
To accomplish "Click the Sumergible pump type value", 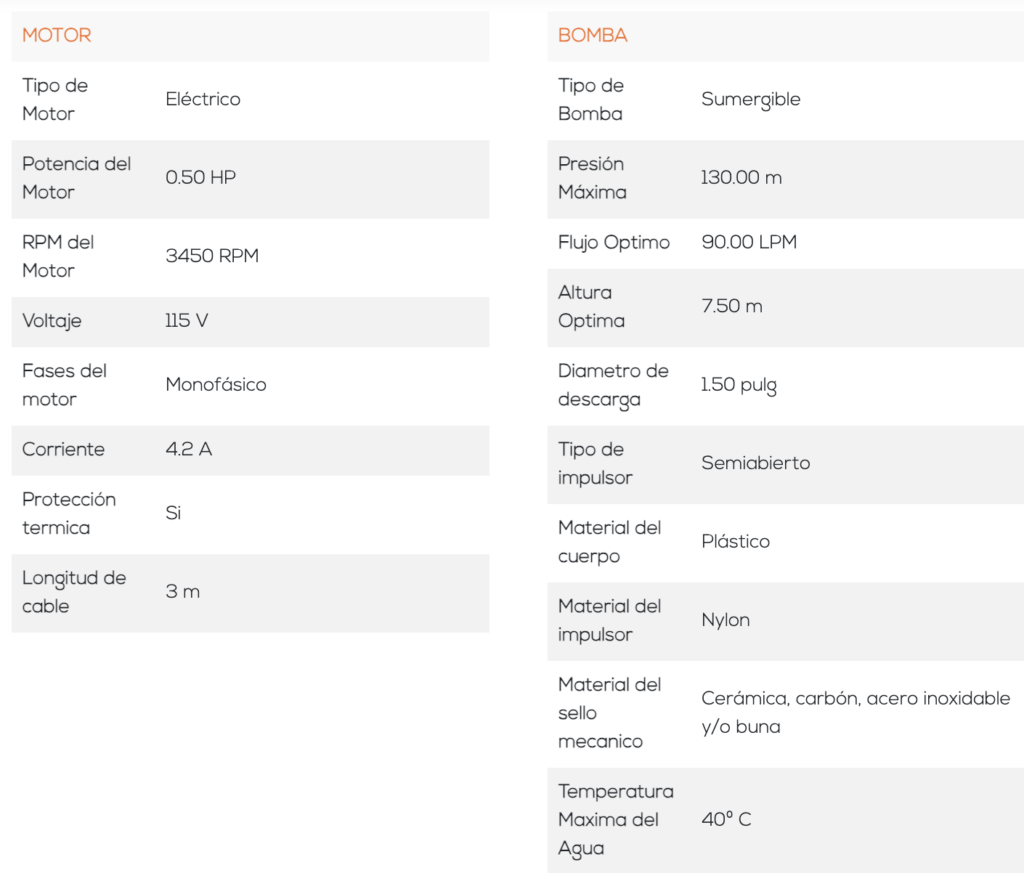I will 751,99.
